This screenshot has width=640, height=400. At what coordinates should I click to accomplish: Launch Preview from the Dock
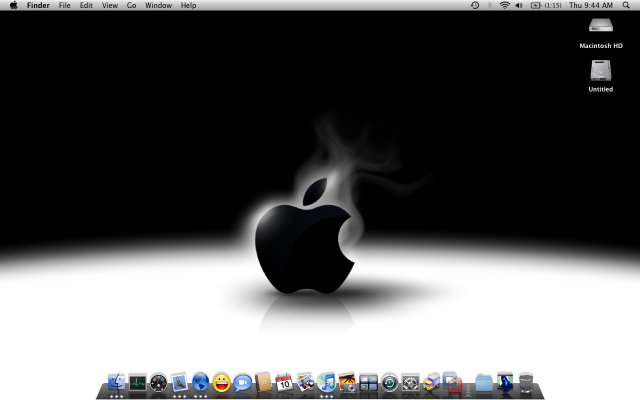305,383
